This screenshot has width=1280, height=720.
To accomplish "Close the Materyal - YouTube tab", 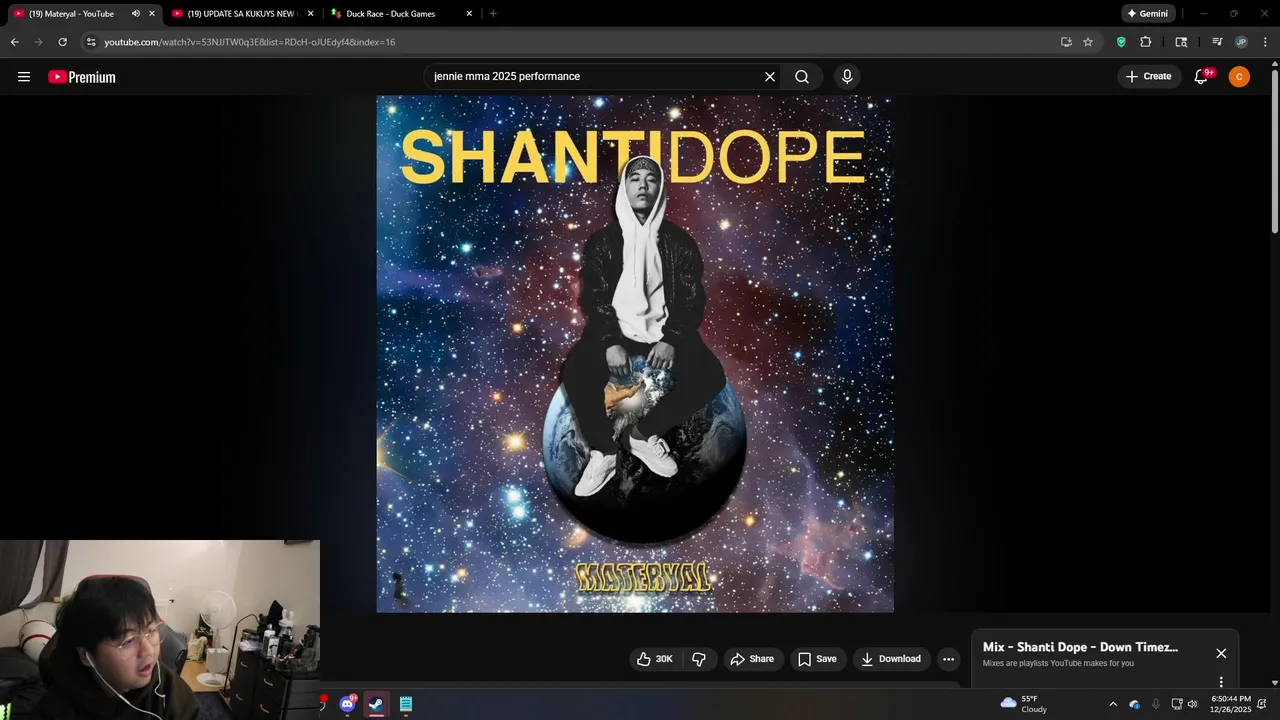I will (x=153, y=14).
